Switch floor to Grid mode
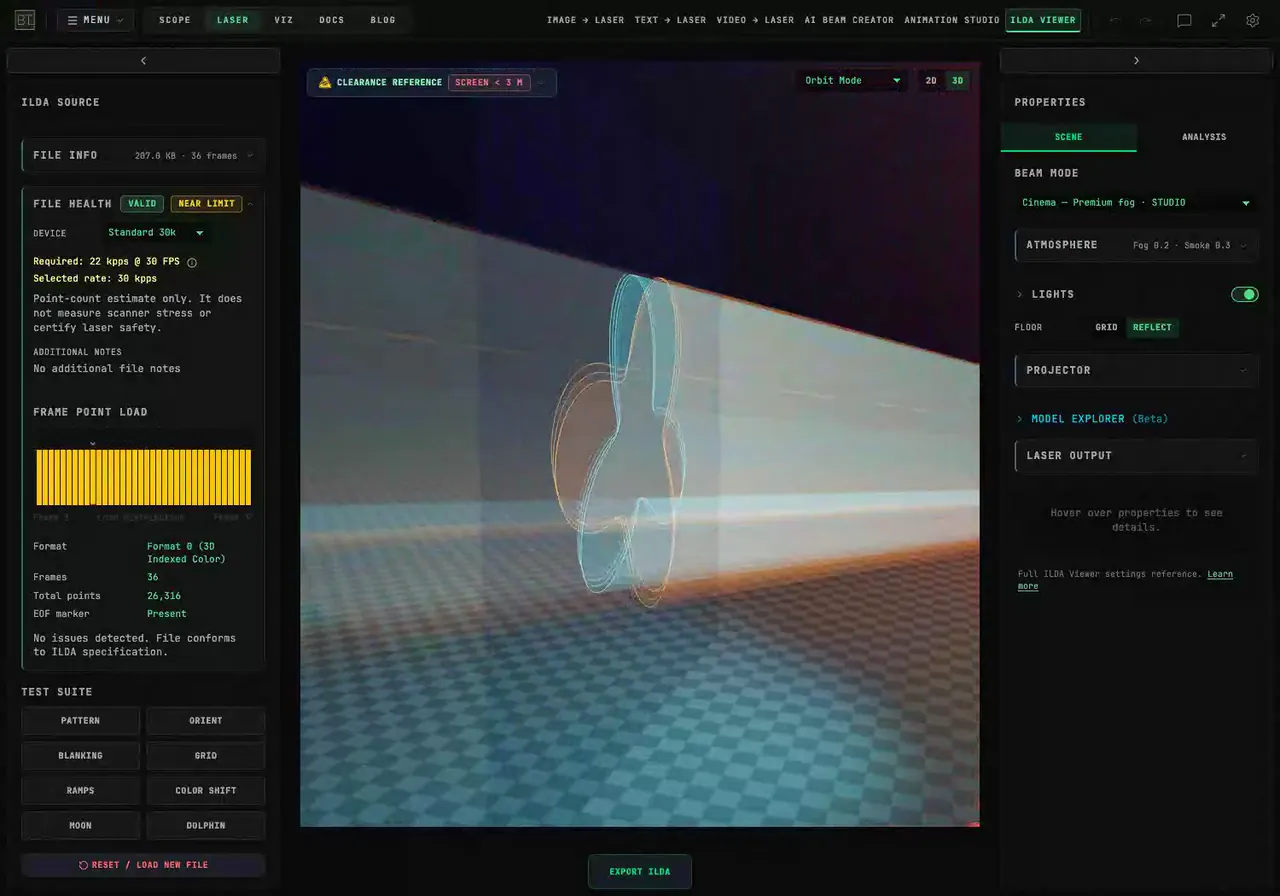 point(1106,327)
